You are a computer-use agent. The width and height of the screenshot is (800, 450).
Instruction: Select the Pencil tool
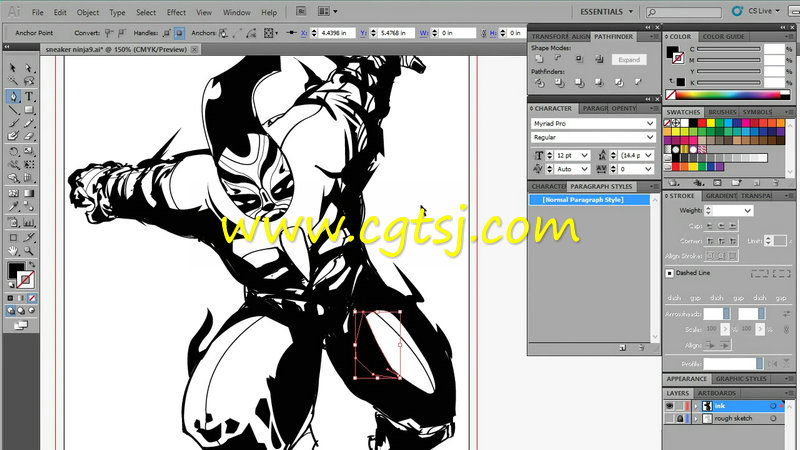(29, 123)
